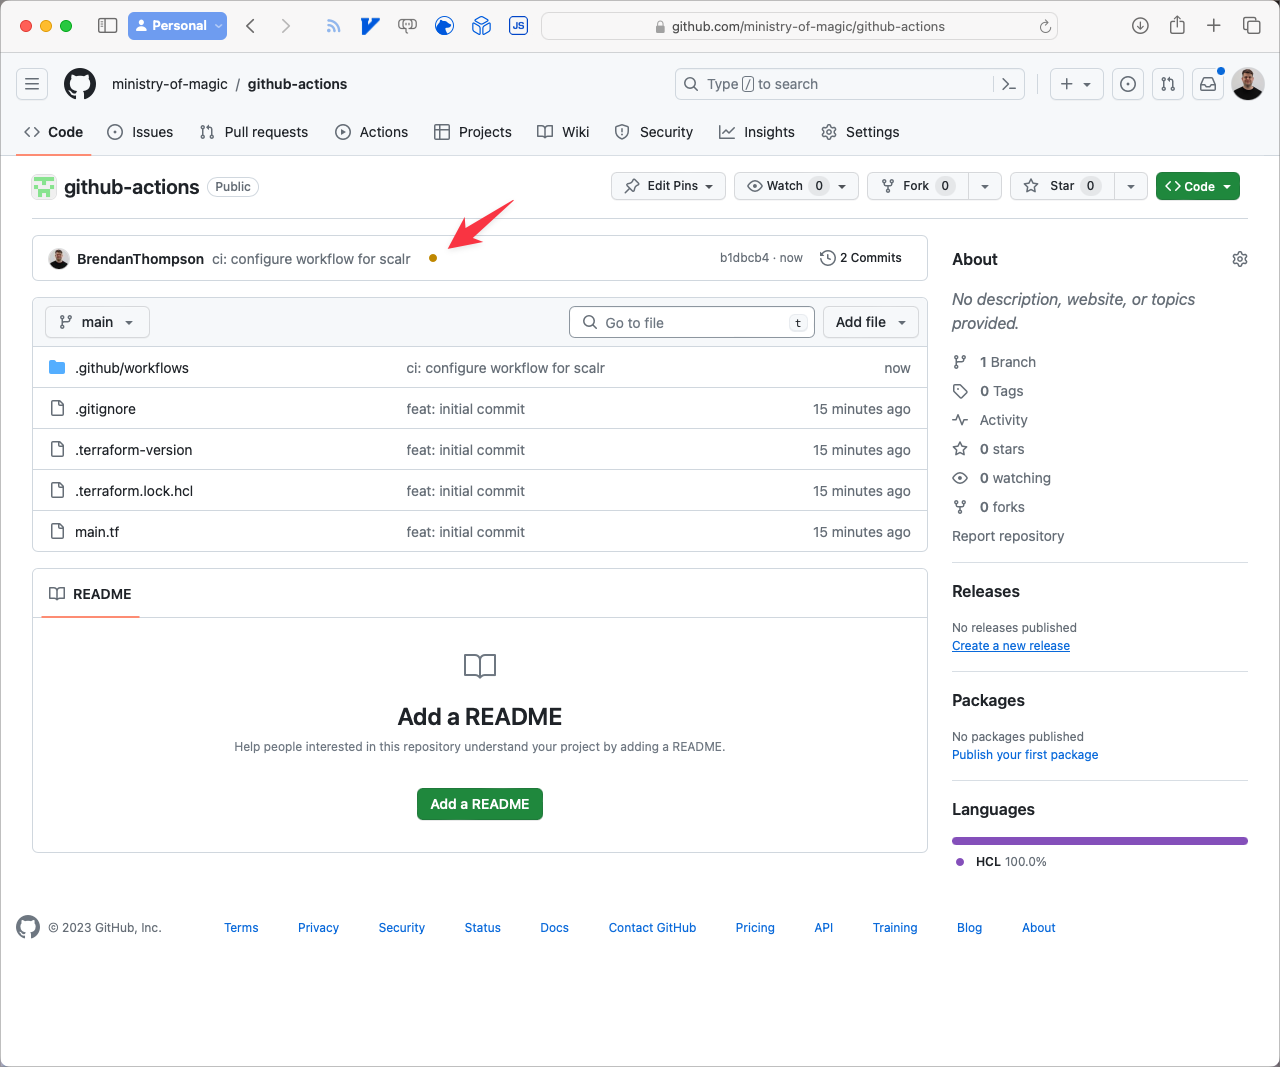
Task: Open the 1 Branch link
Action: point(1008,362)
